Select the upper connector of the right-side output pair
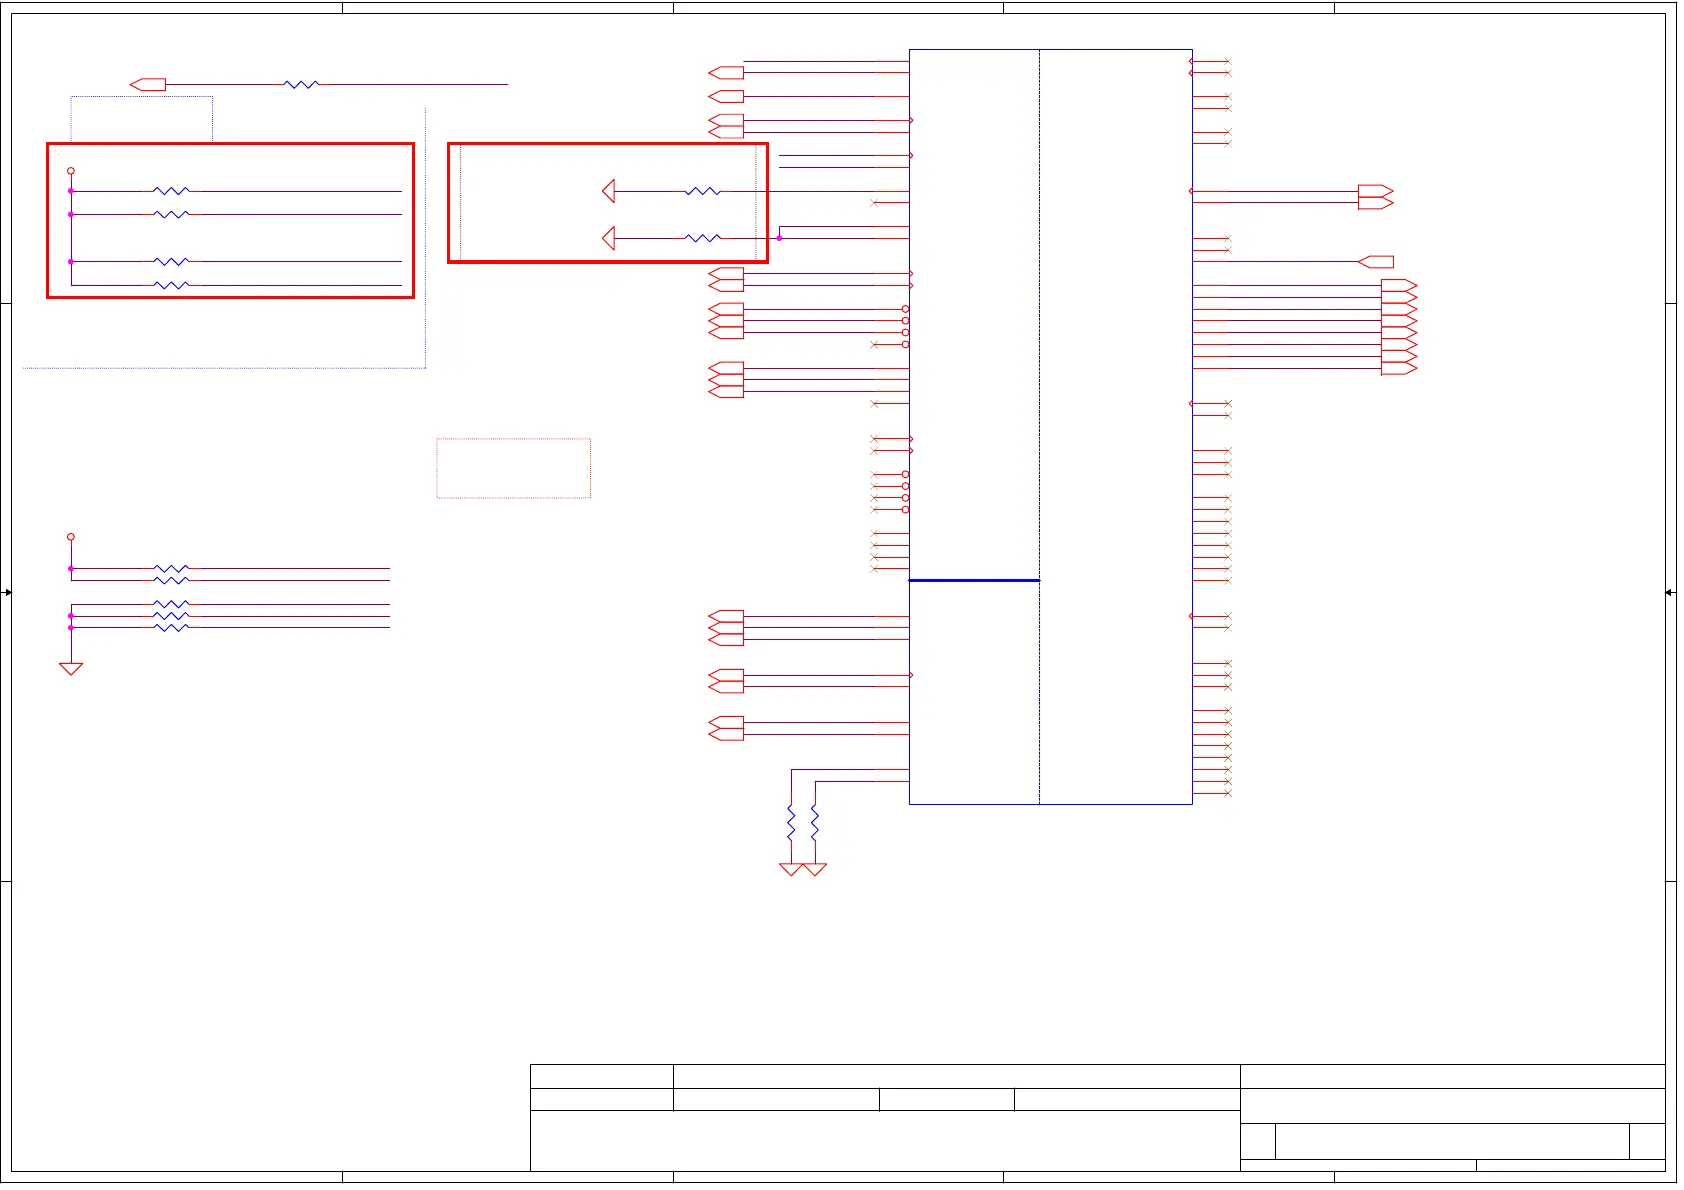The image size is (1684, 1190). point(1376,191)
